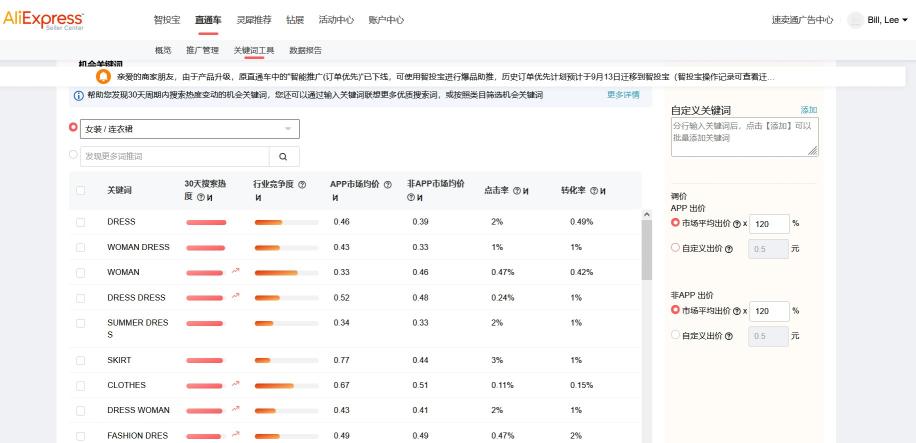Click the 更多详情 link
916x443 pixels.
(623, 95)
